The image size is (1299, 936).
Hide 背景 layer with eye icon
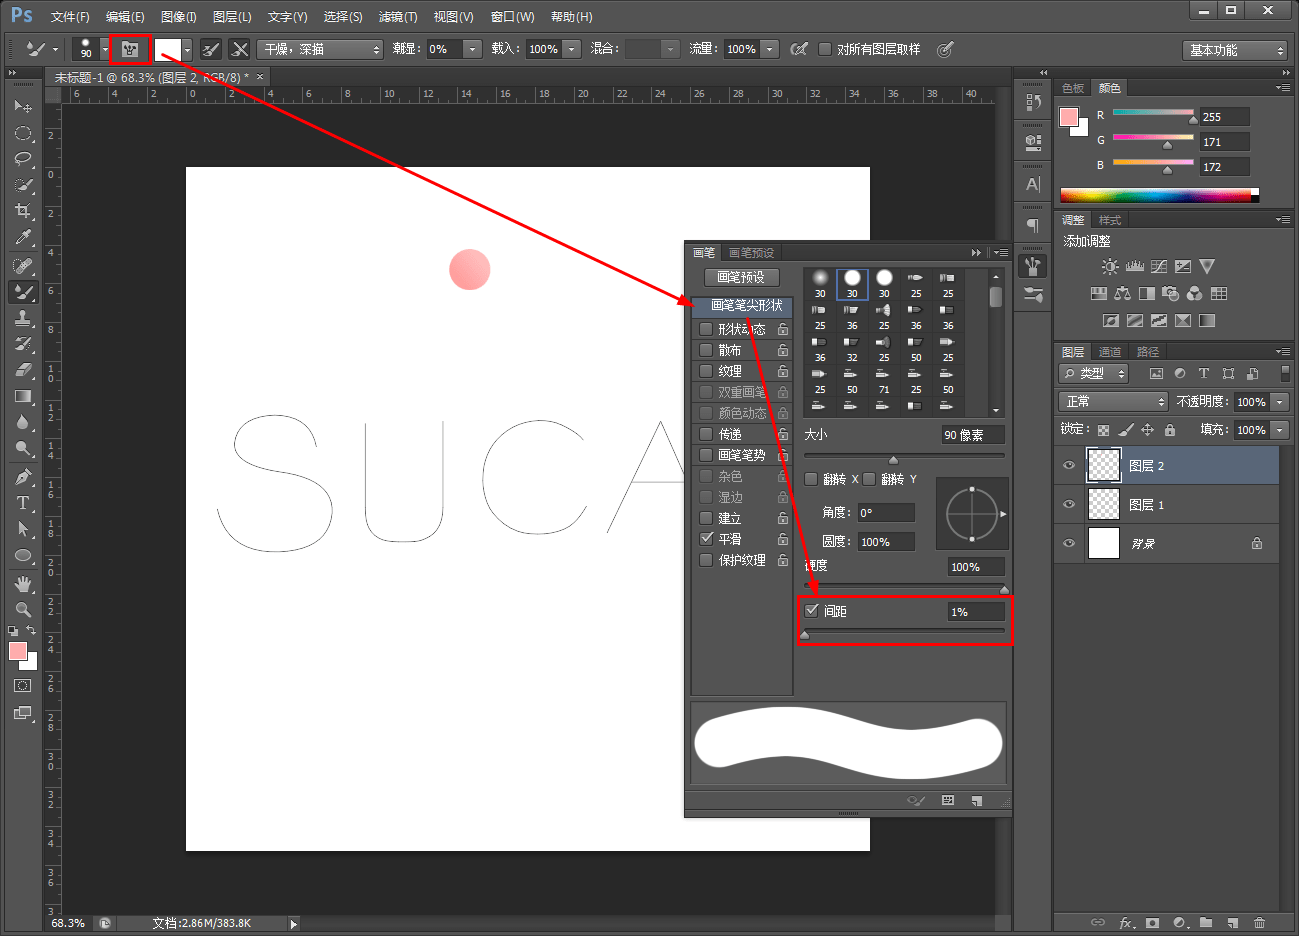pyautogui.click(x=1069, y=543)
